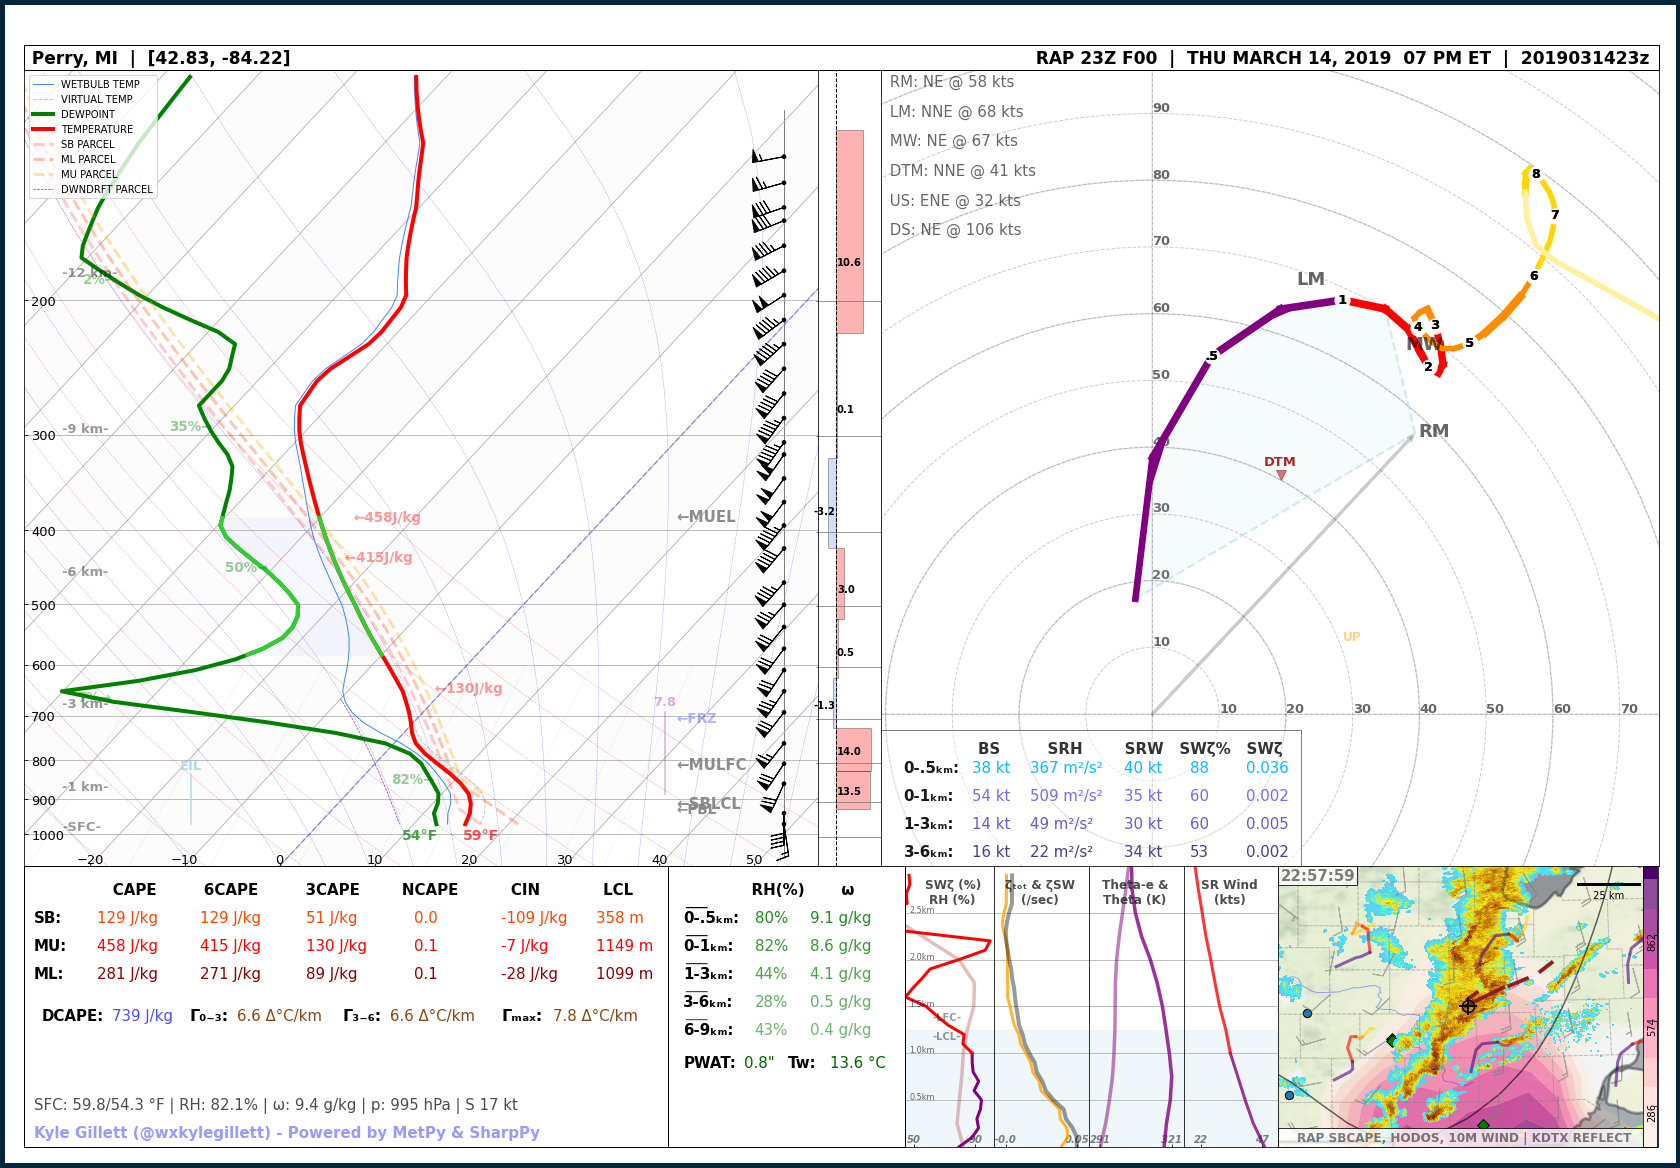Click the '←MULFC' label on skew-T
The height and width of the screenshot is (1168, 1680).
point(712,765)
